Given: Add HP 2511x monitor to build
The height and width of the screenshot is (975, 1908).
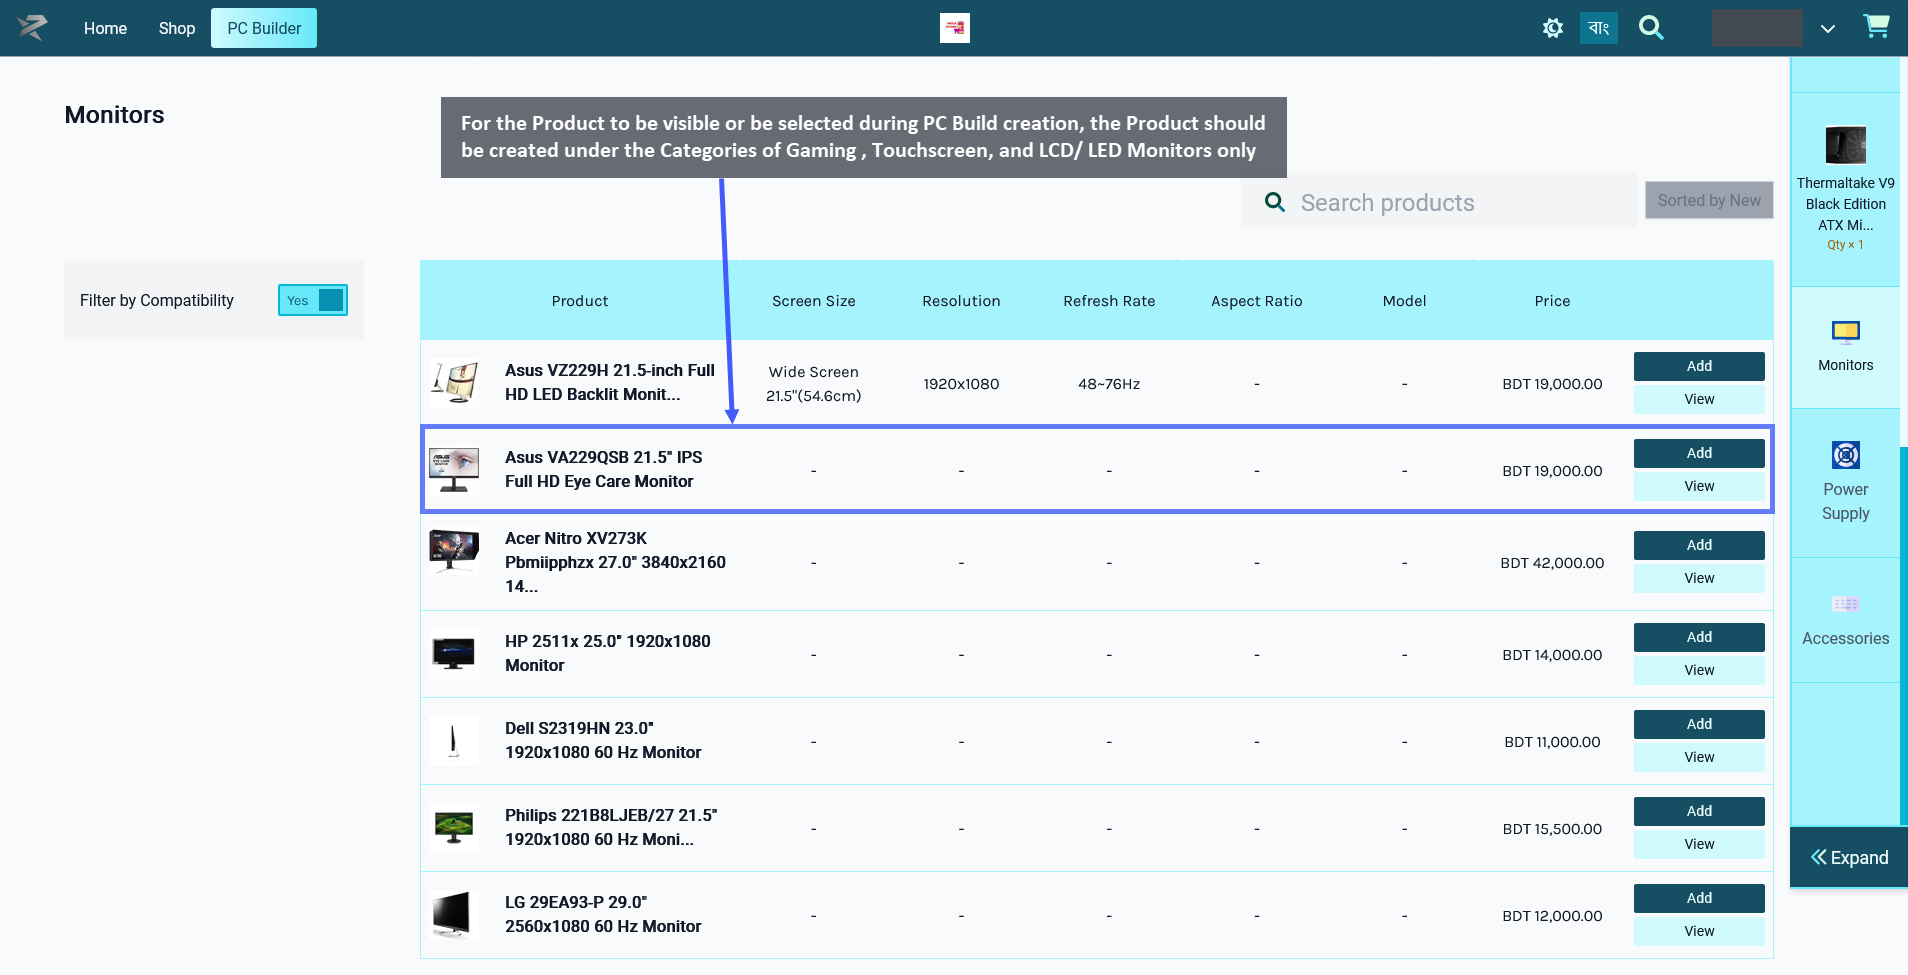Looking at the screenshot, I should click(x=1699, y=637).
